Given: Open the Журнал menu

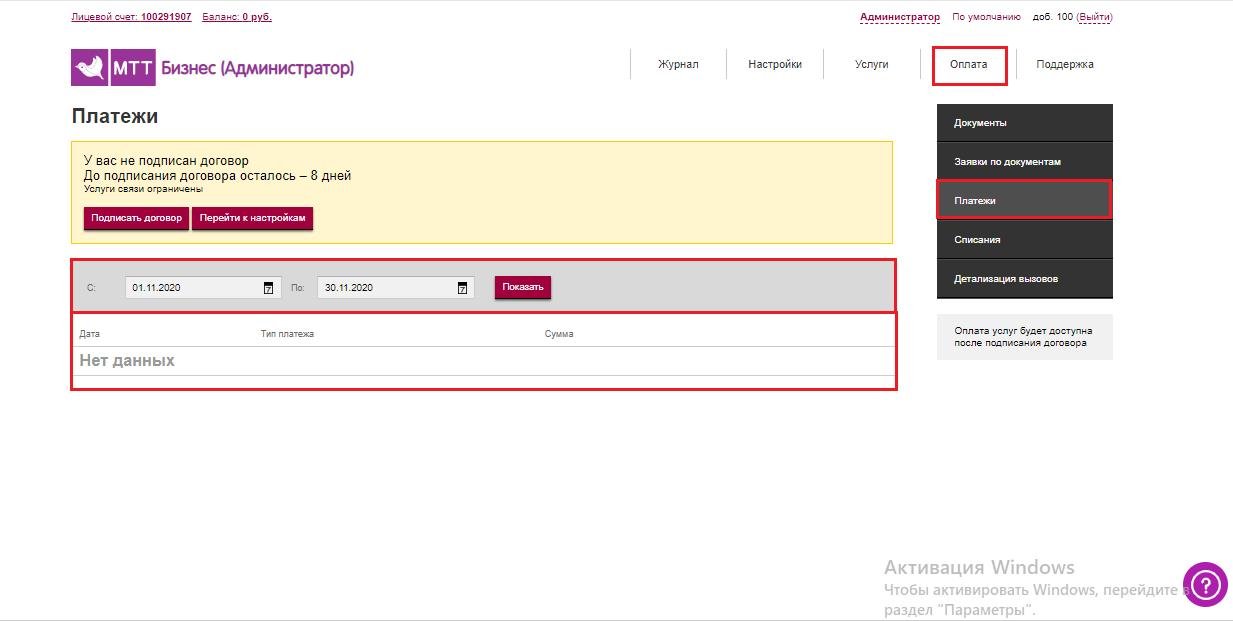Looking at the screenshot, I should pyautogui.click(x=678, y=64).
